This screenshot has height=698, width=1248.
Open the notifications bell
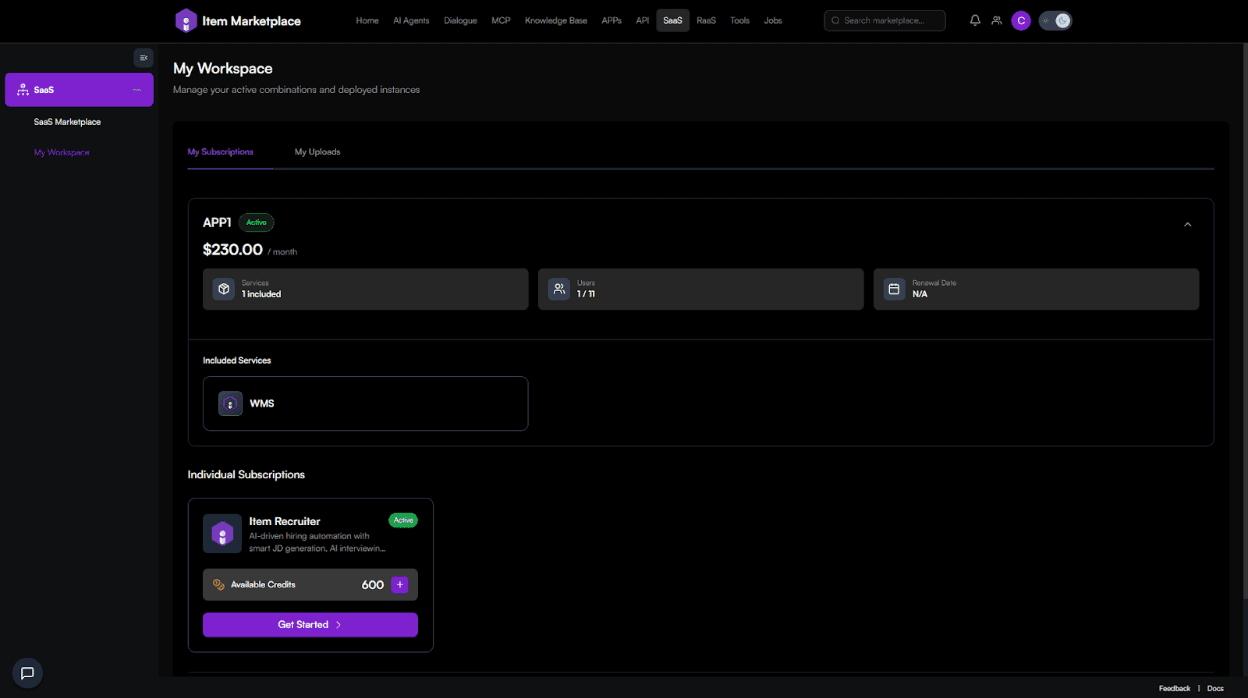[975, 20]
